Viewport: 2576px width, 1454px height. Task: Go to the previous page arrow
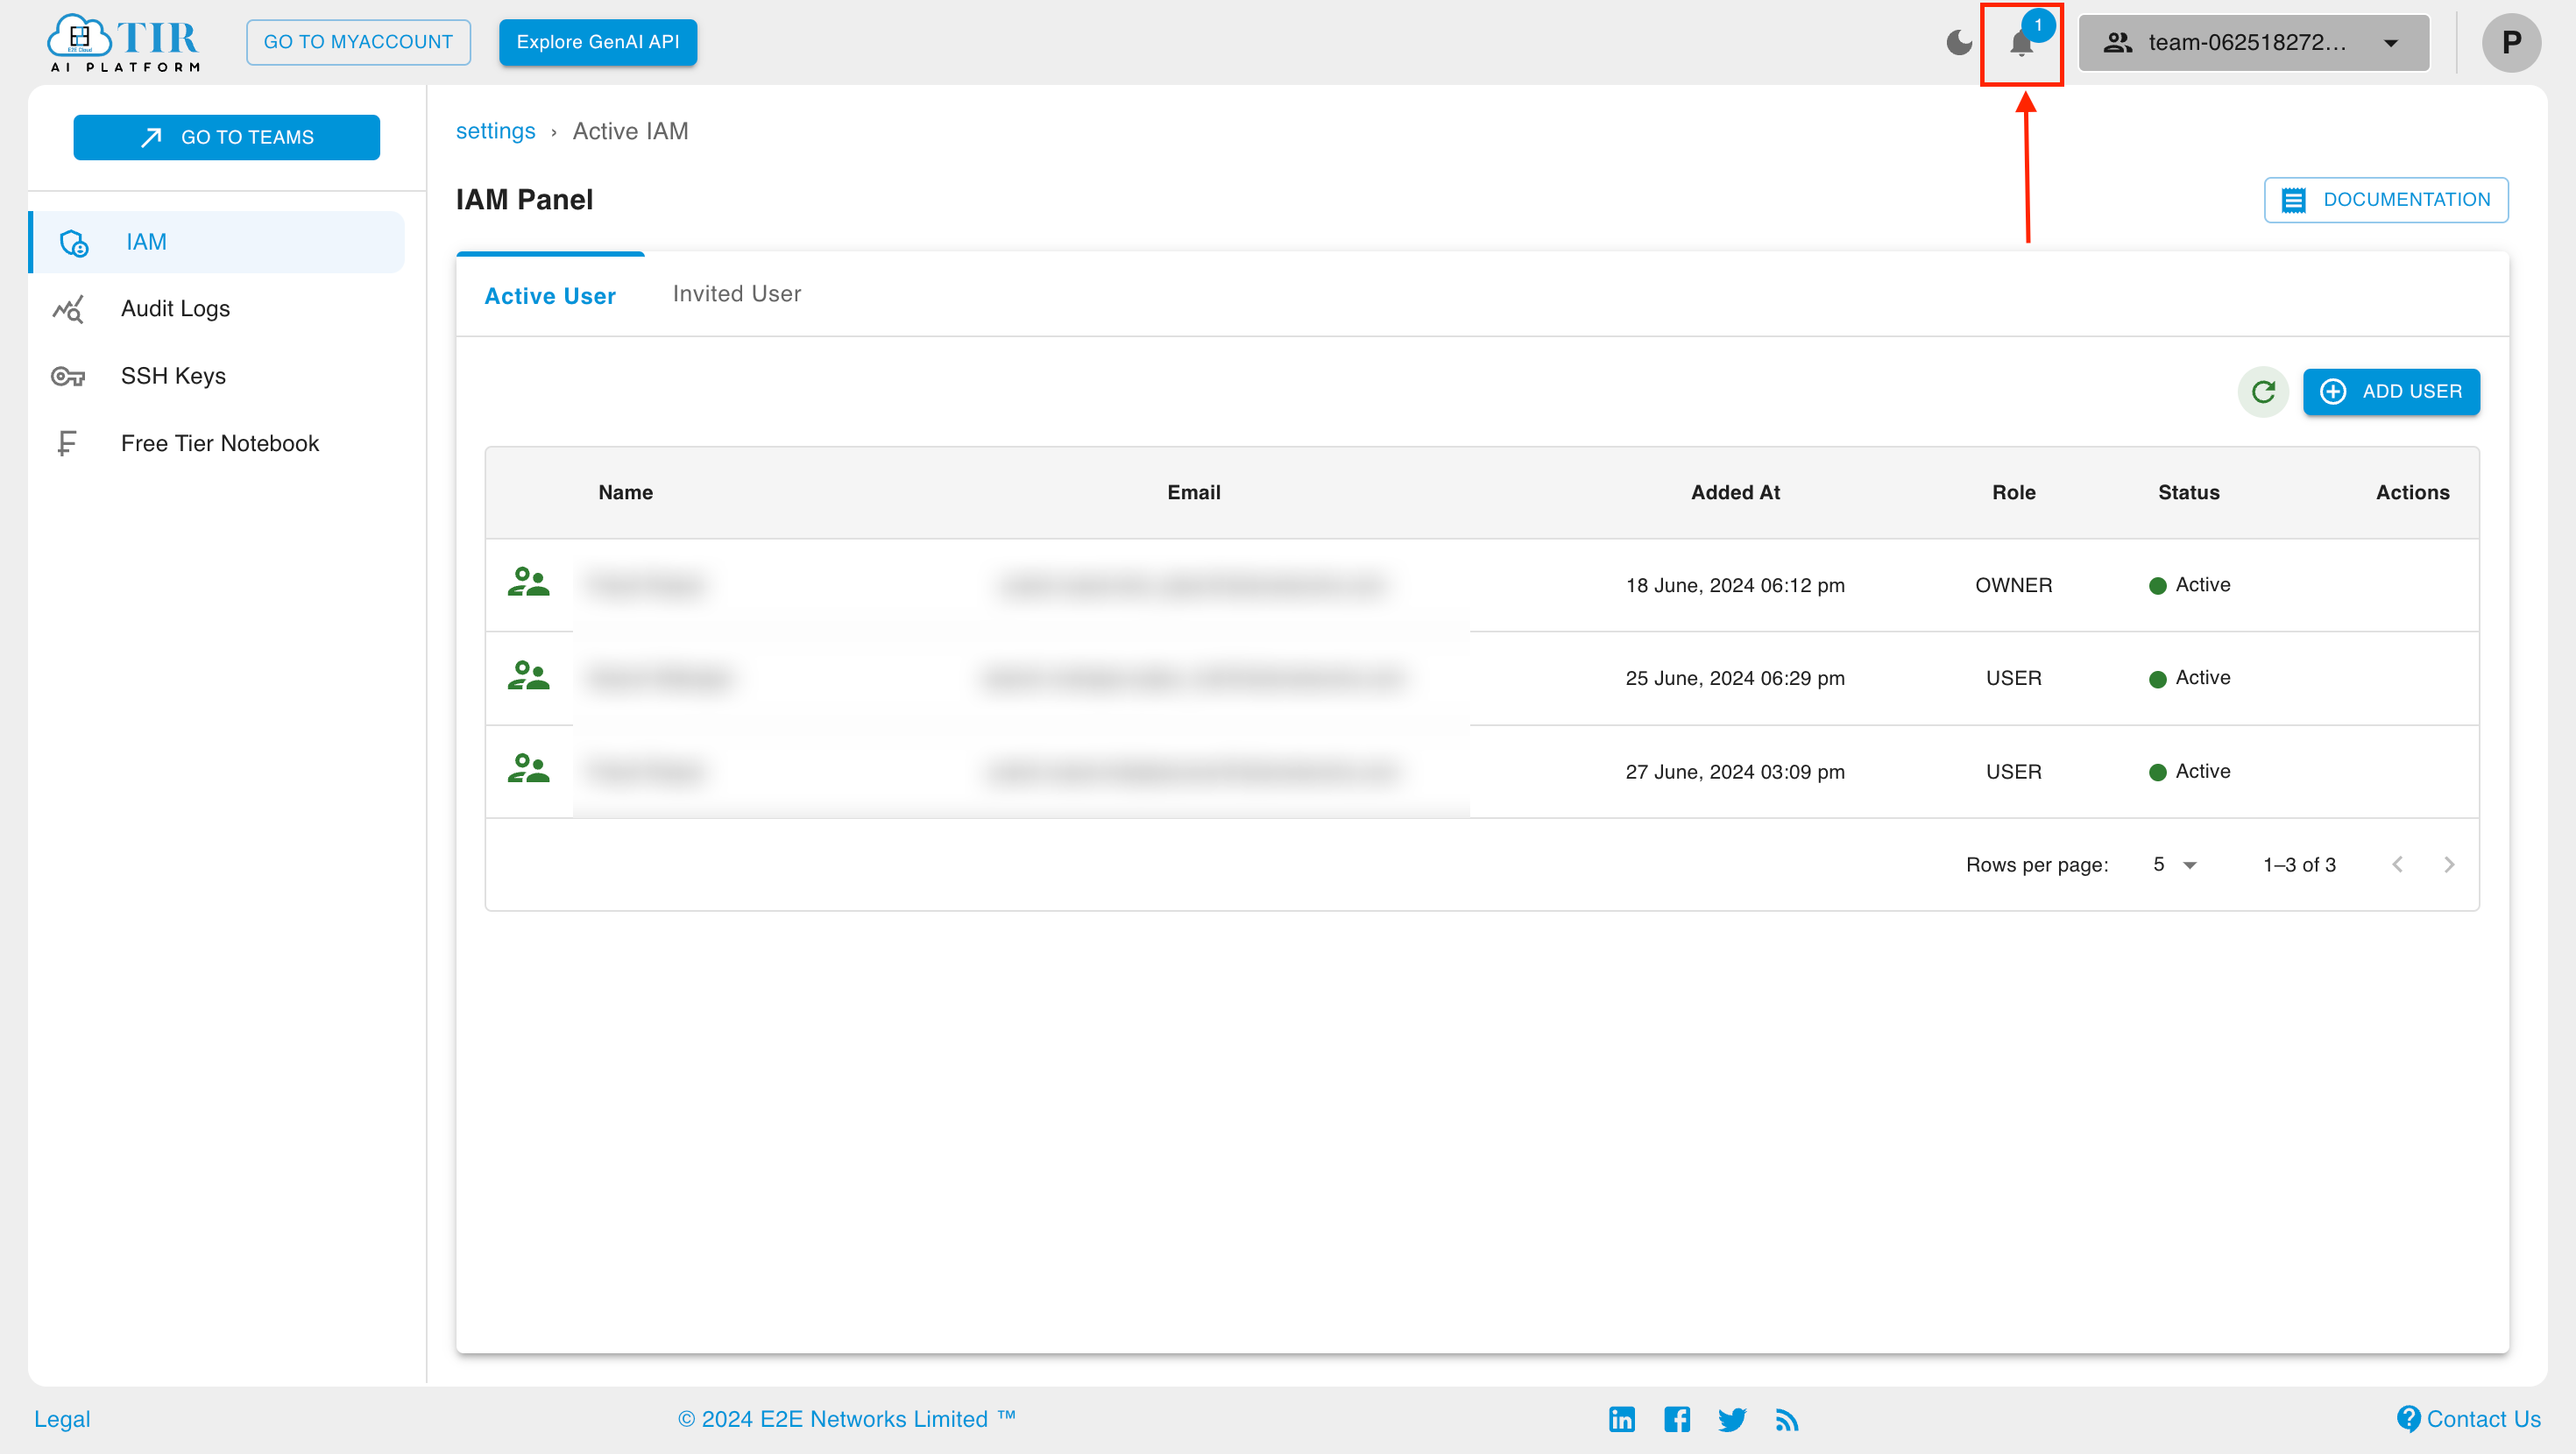click(x=2397, y=865)
